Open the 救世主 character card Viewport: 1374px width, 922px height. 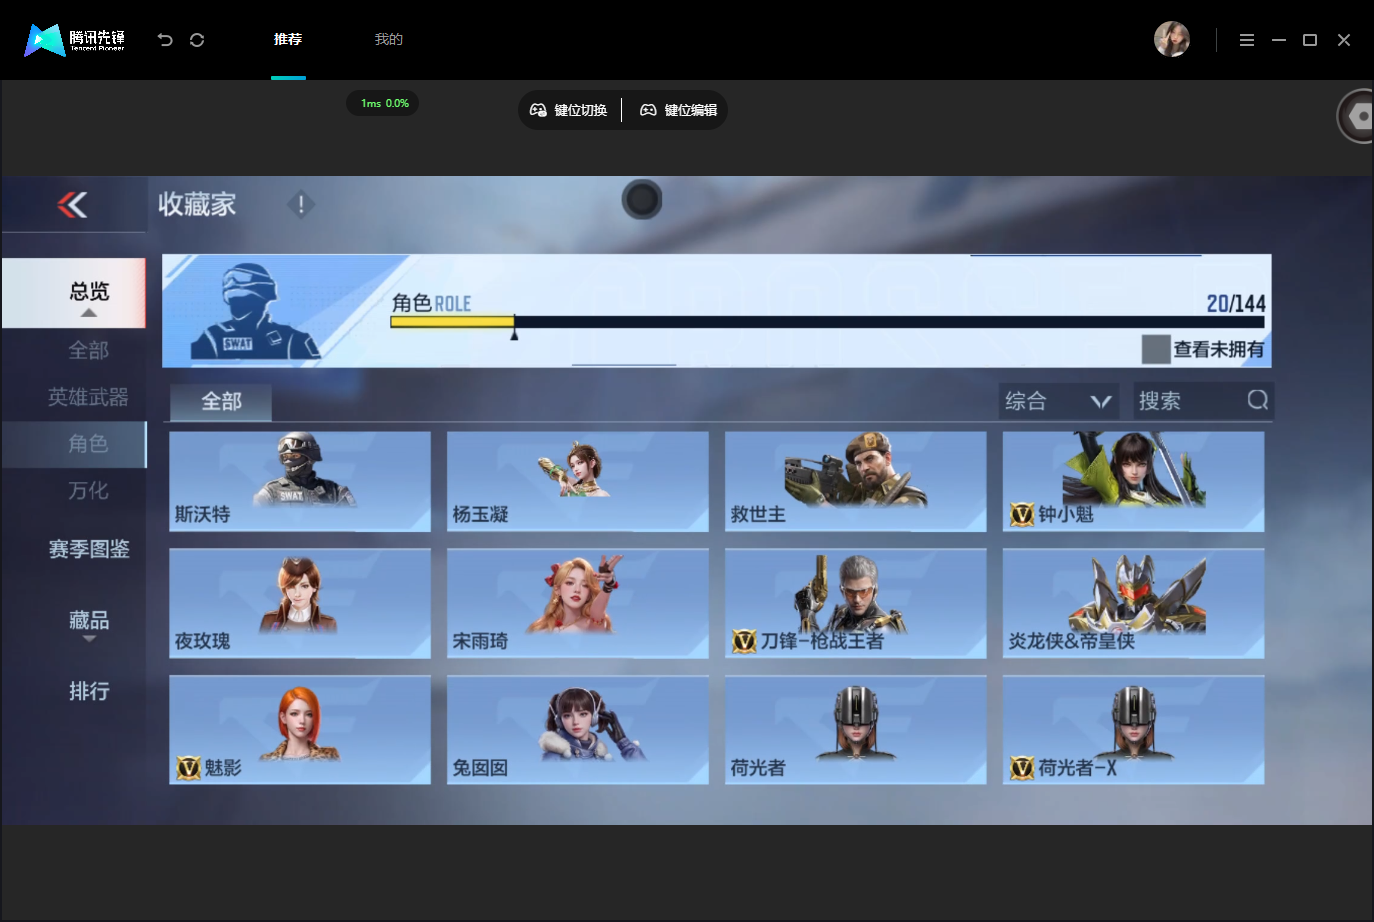[856, 481]
